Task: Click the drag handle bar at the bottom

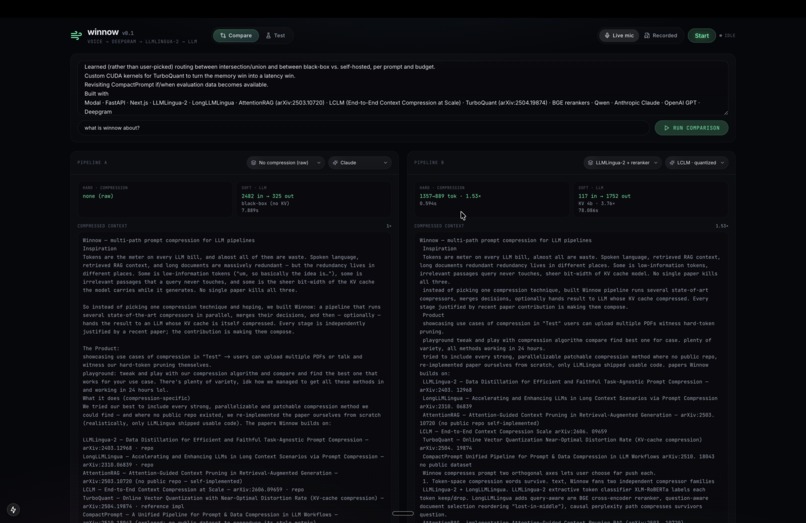Action: (x=403, y=513)
